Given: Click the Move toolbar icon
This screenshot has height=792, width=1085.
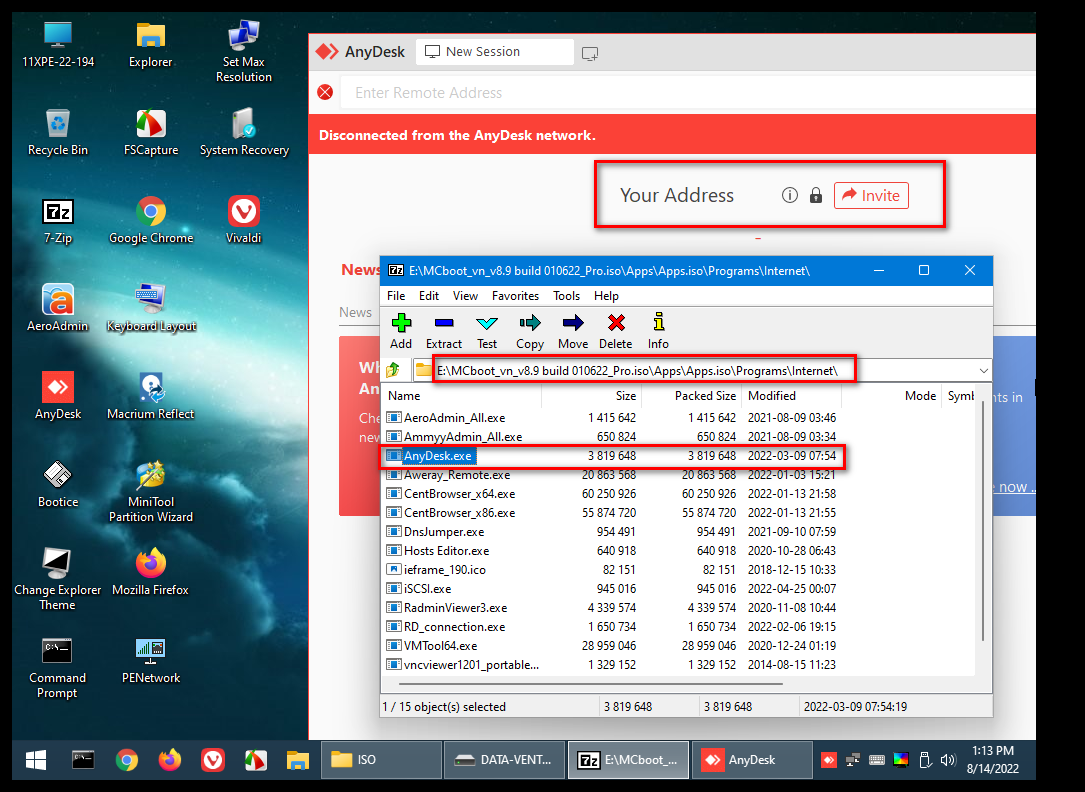Looking at the screenshot, I should pos(573,331).
